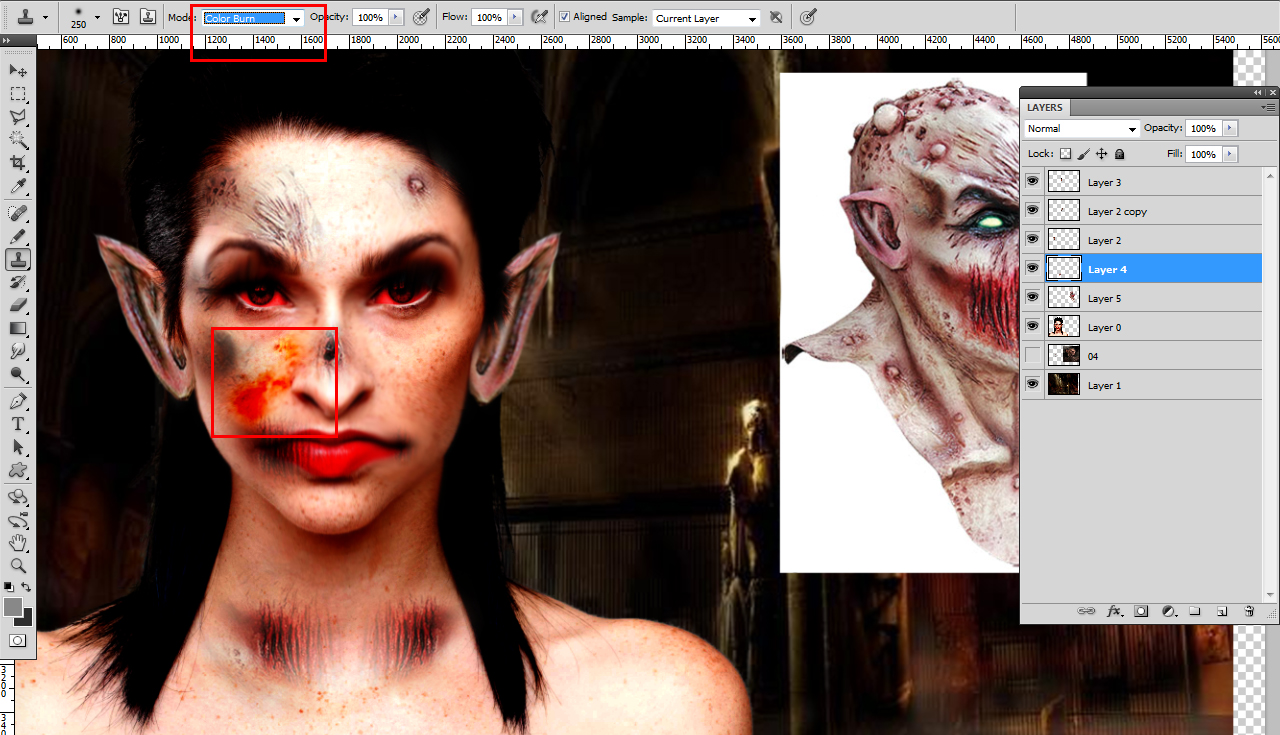Screen dimensions: 1280x735
Task: Open the layer Fill slider arrow
Action: 1230,154
